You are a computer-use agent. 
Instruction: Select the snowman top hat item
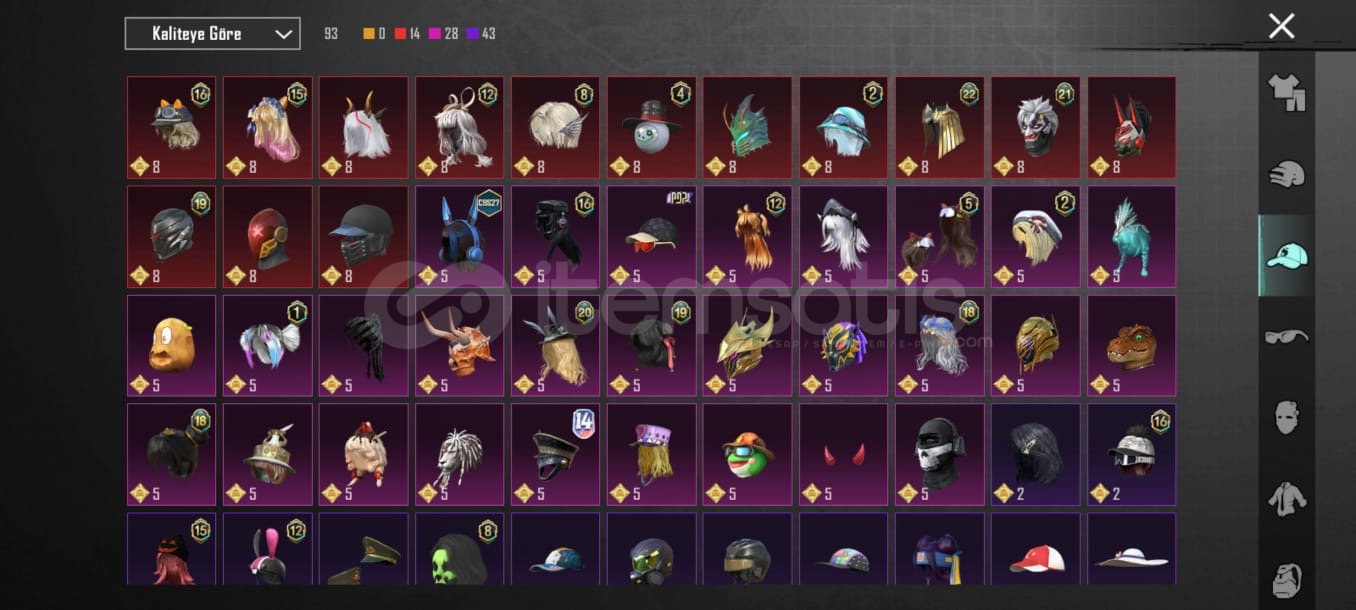(652, 127)
